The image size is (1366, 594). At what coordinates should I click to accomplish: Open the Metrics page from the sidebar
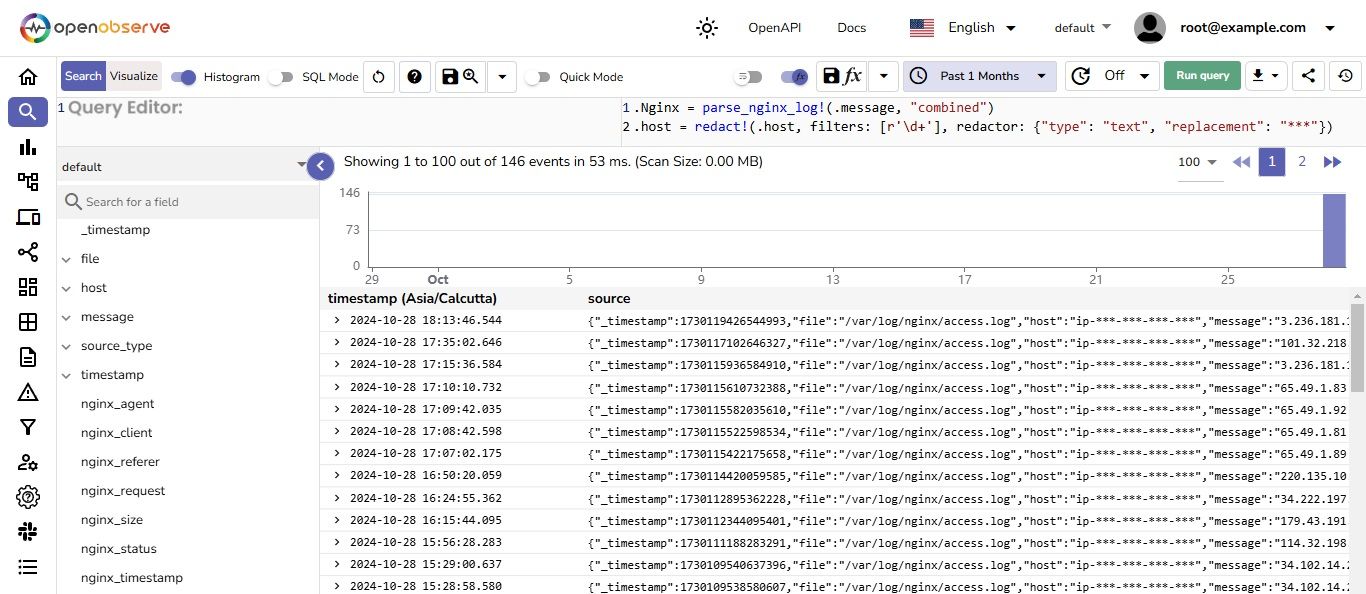point(27,147)
